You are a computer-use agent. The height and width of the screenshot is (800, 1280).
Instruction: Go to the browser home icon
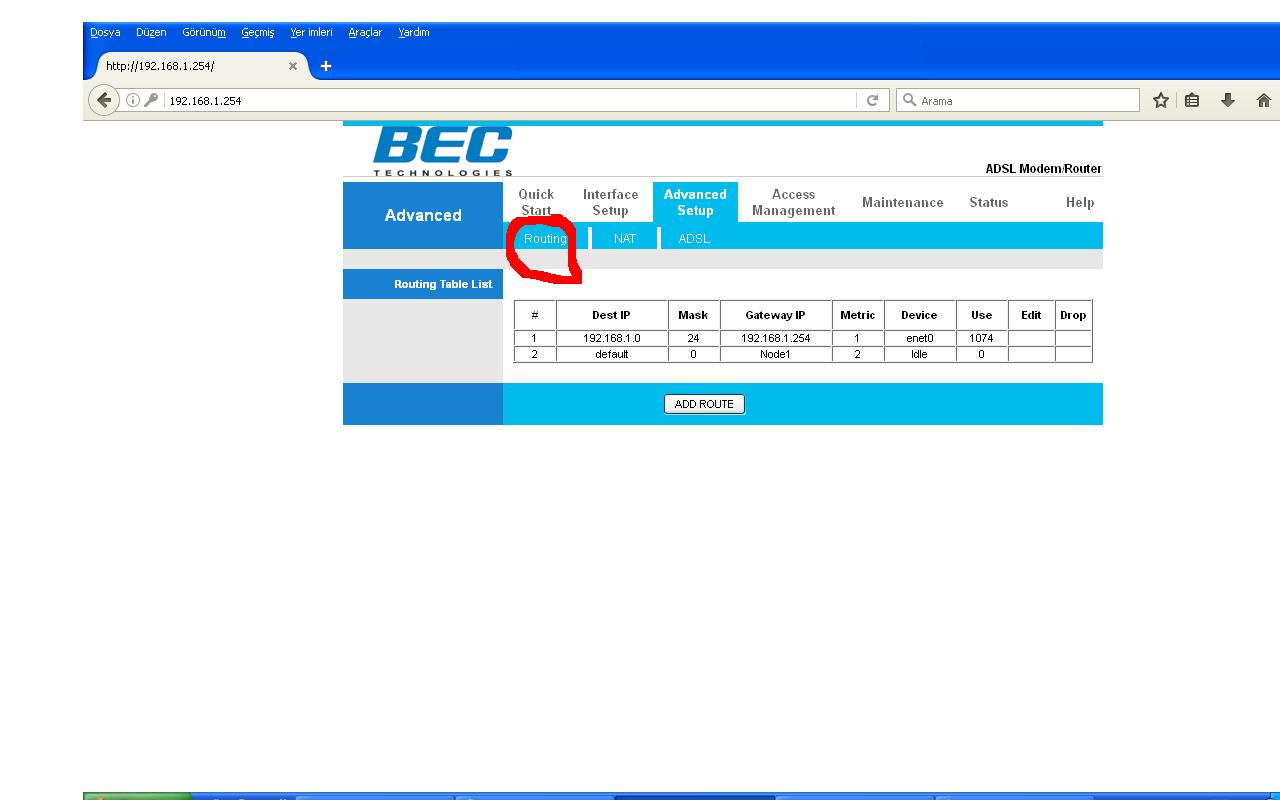pyautogui.click(x=1263, y=100)
